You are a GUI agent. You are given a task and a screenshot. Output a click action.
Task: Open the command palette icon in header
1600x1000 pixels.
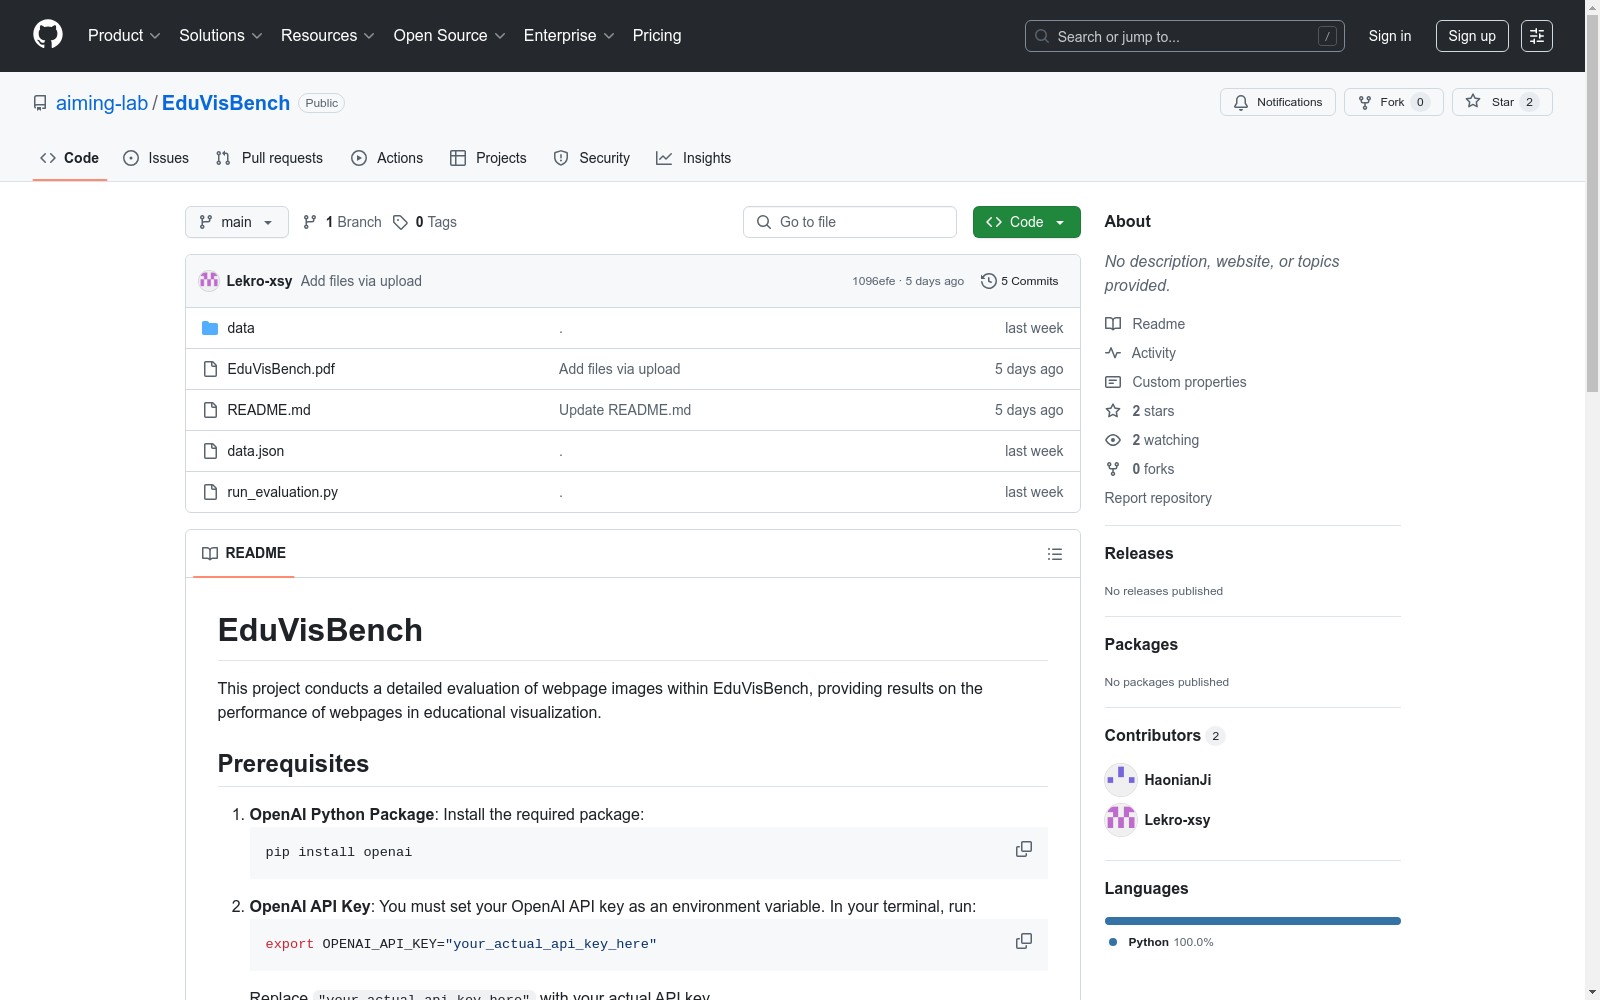[x=1537, y=36]
